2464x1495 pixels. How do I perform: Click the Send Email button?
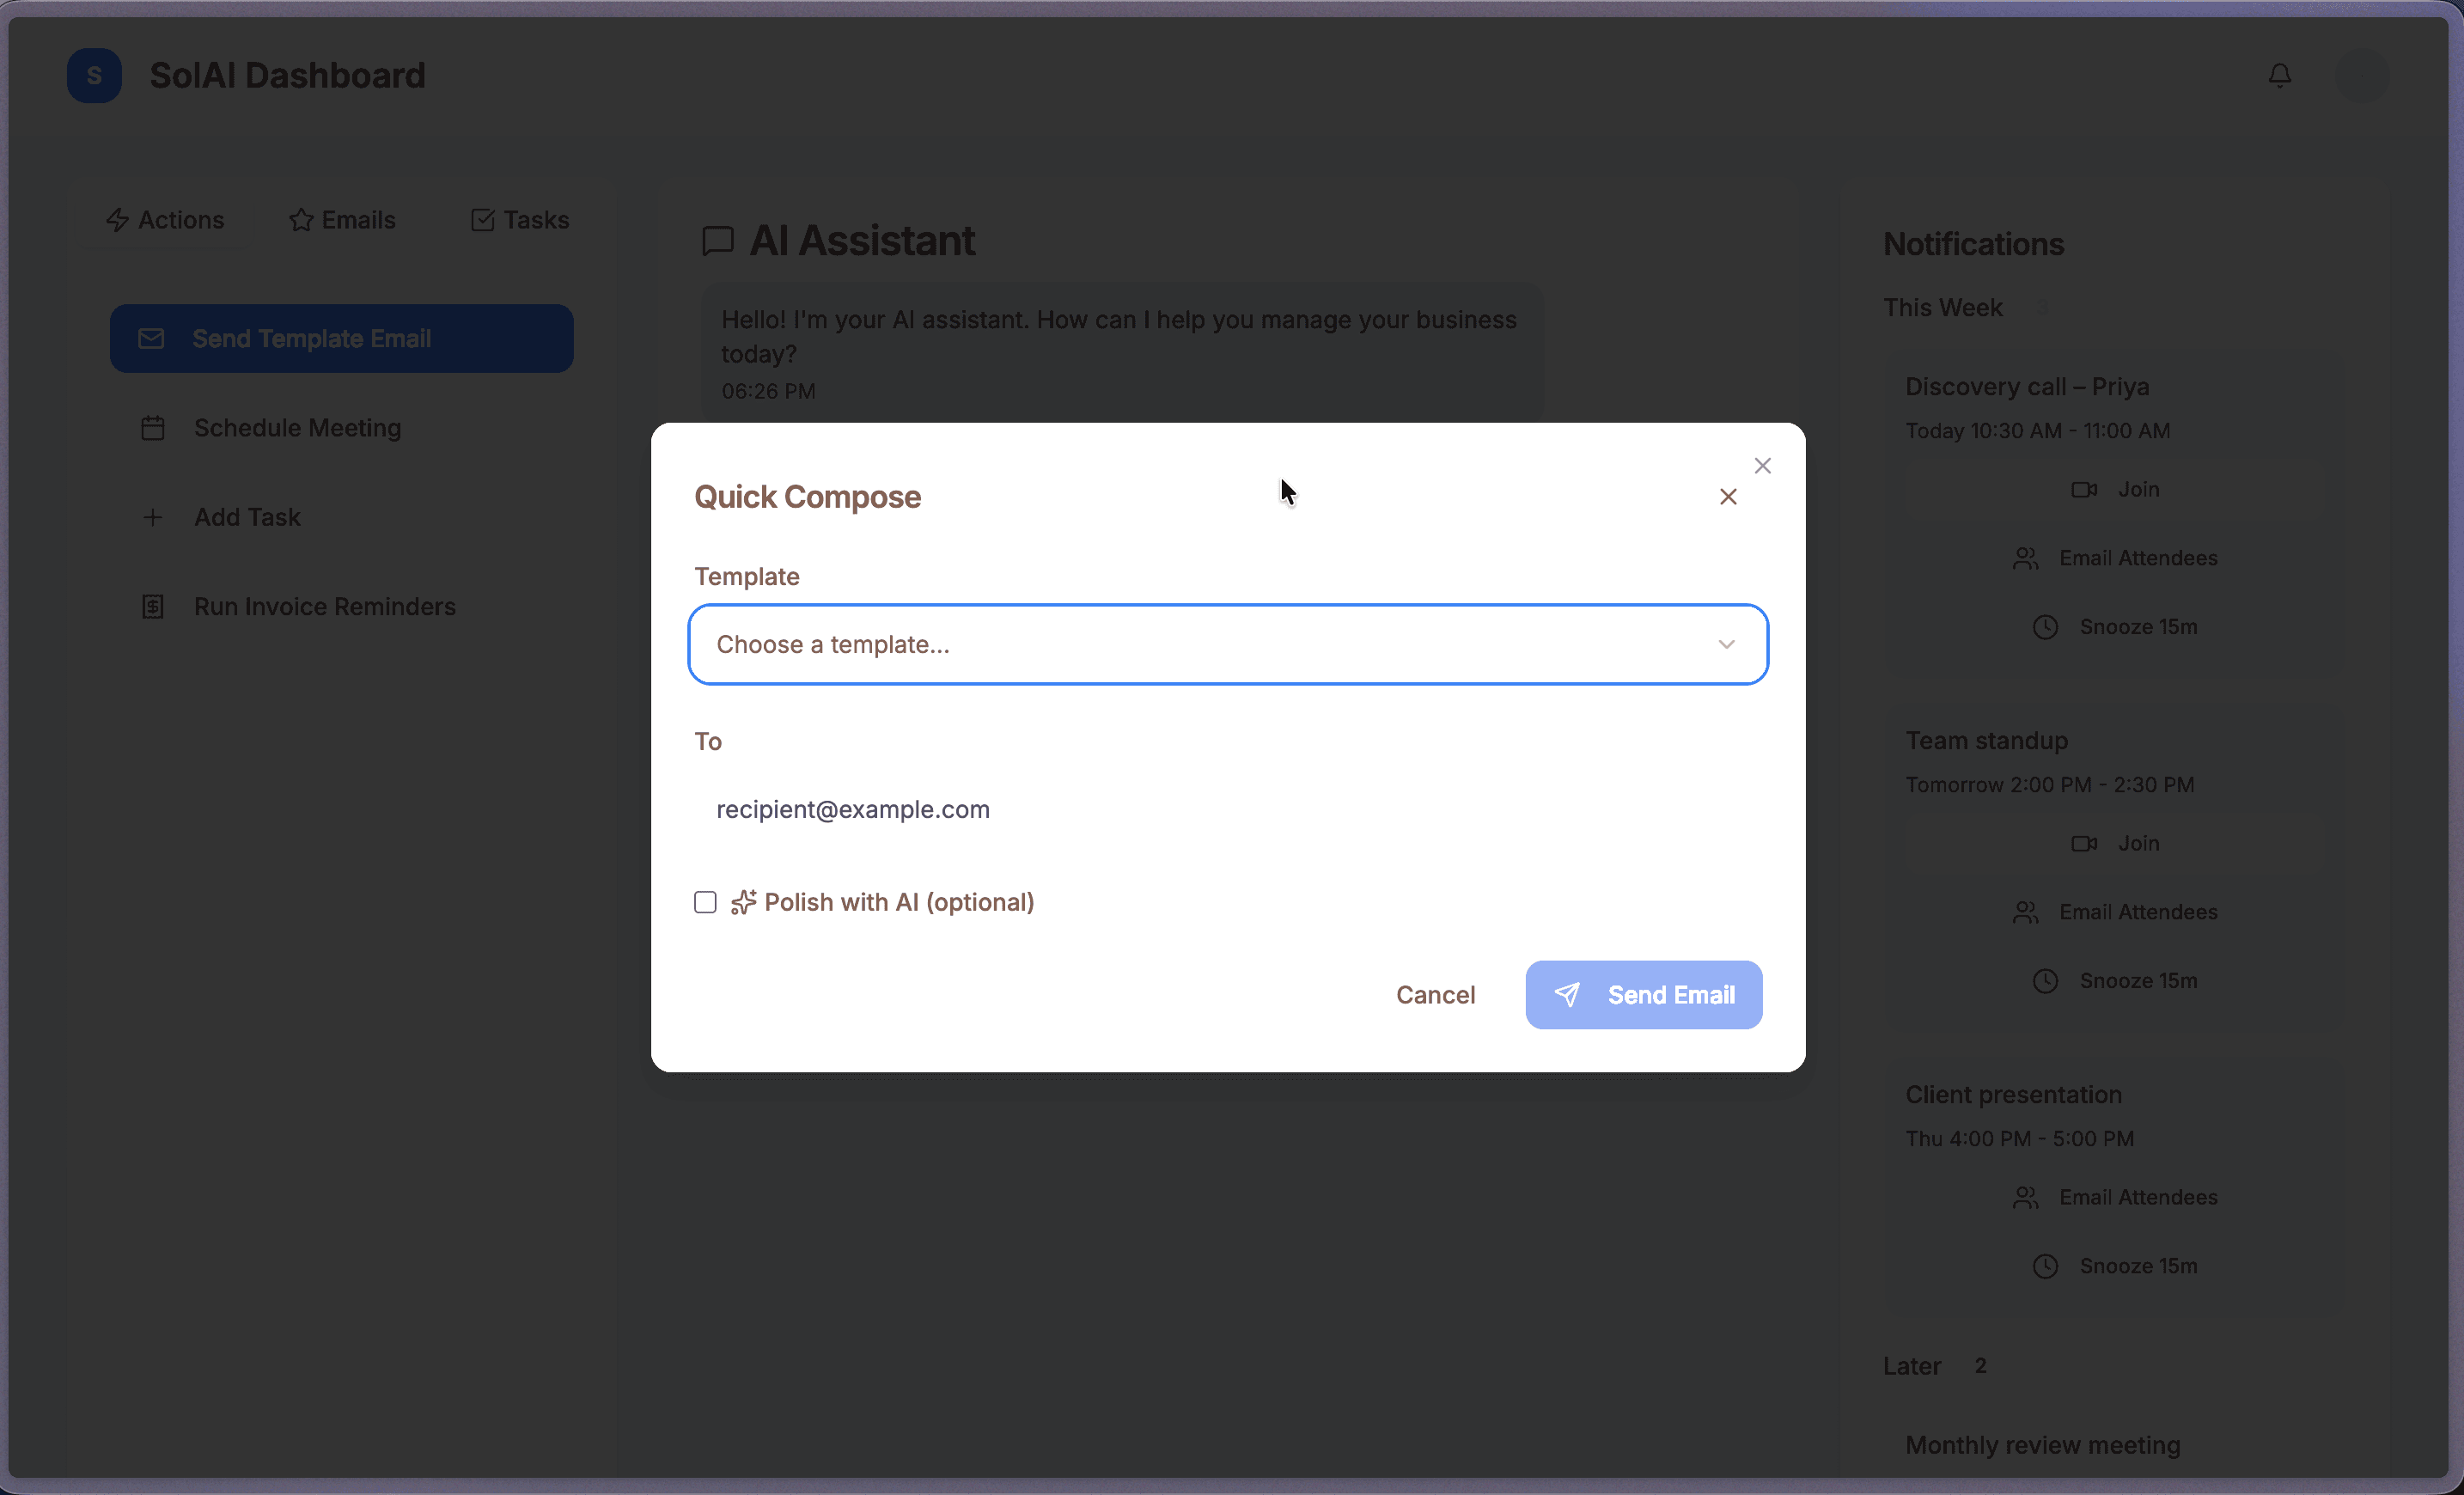[1643, 995]
